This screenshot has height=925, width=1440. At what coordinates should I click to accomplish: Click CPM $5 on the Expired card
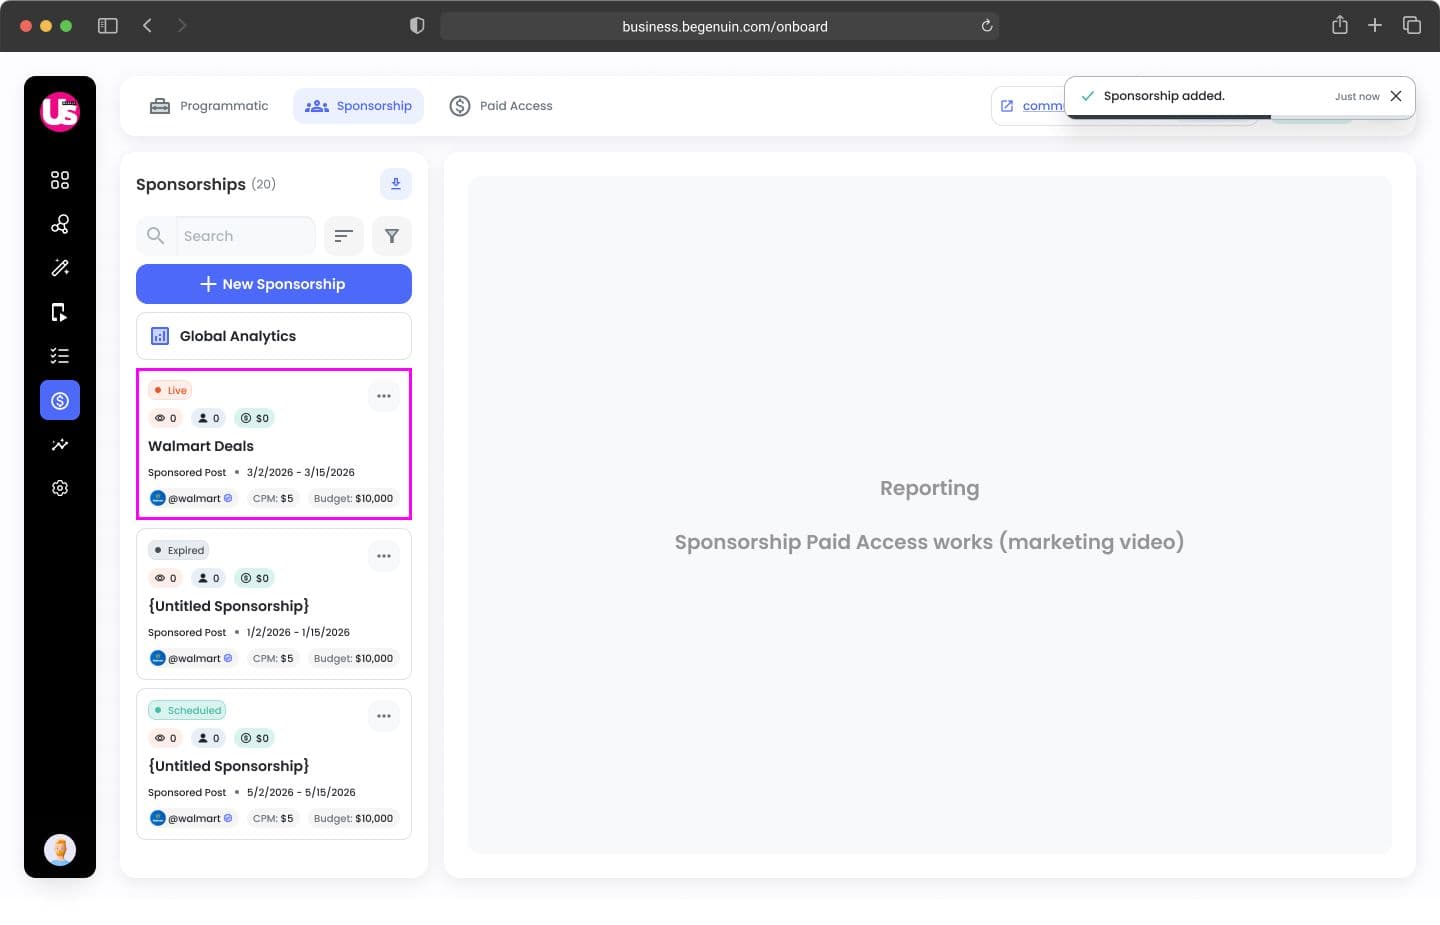[x=273, y=658]
